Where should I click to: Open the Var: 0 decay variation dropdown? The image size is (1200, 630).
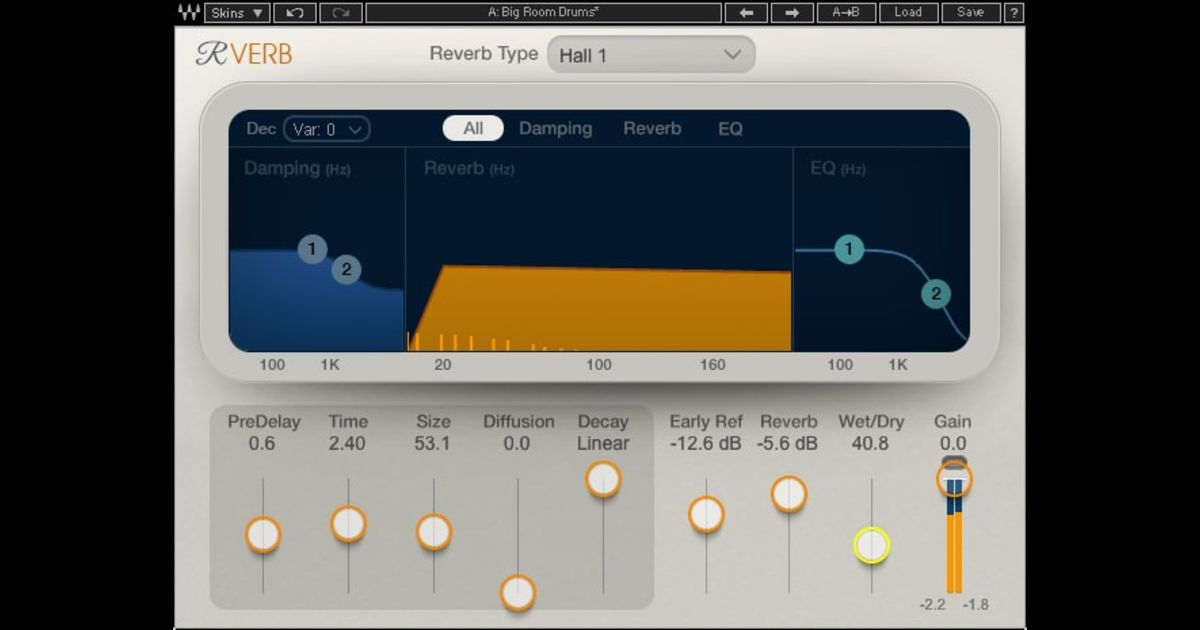(x=327, y=128)
